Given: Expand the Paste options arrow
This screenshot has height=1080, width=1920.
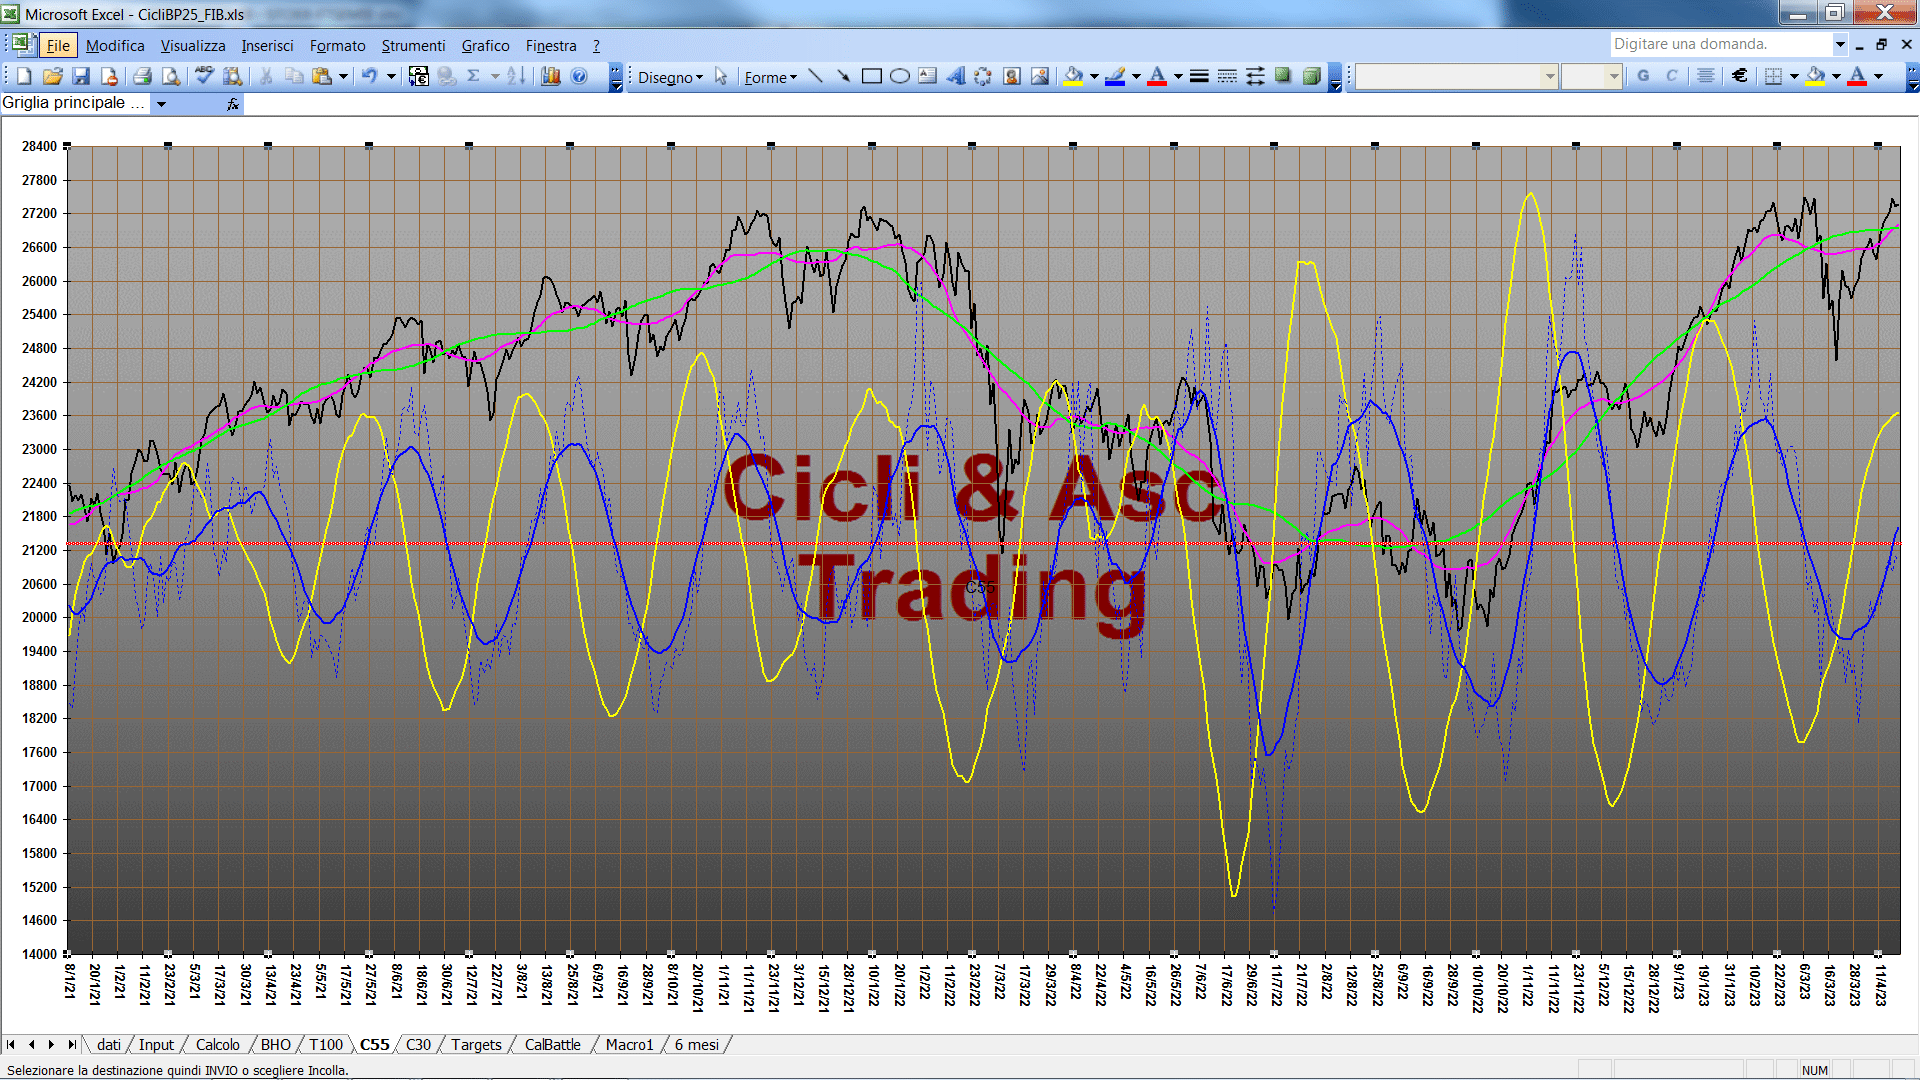Looking at the screenshot, I should pyautogui.click(x=343, y=76).
